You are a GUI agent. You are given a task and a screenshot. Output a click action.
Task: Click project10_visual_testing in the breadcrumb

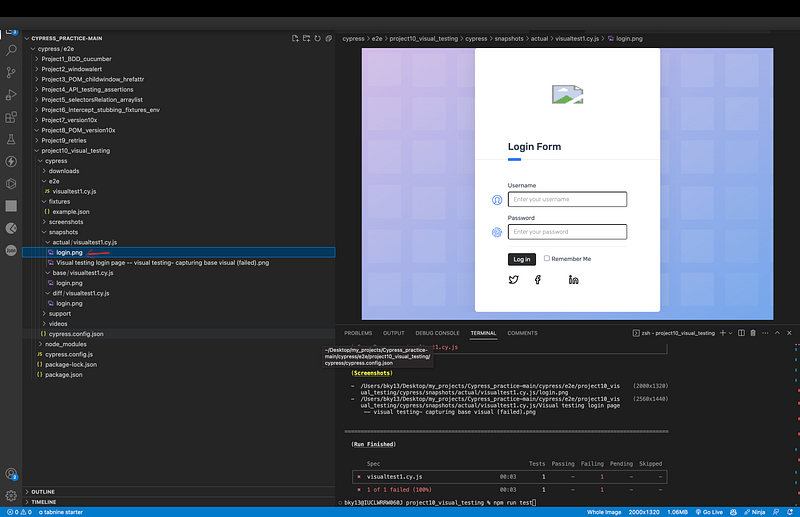tap(423, 38)
